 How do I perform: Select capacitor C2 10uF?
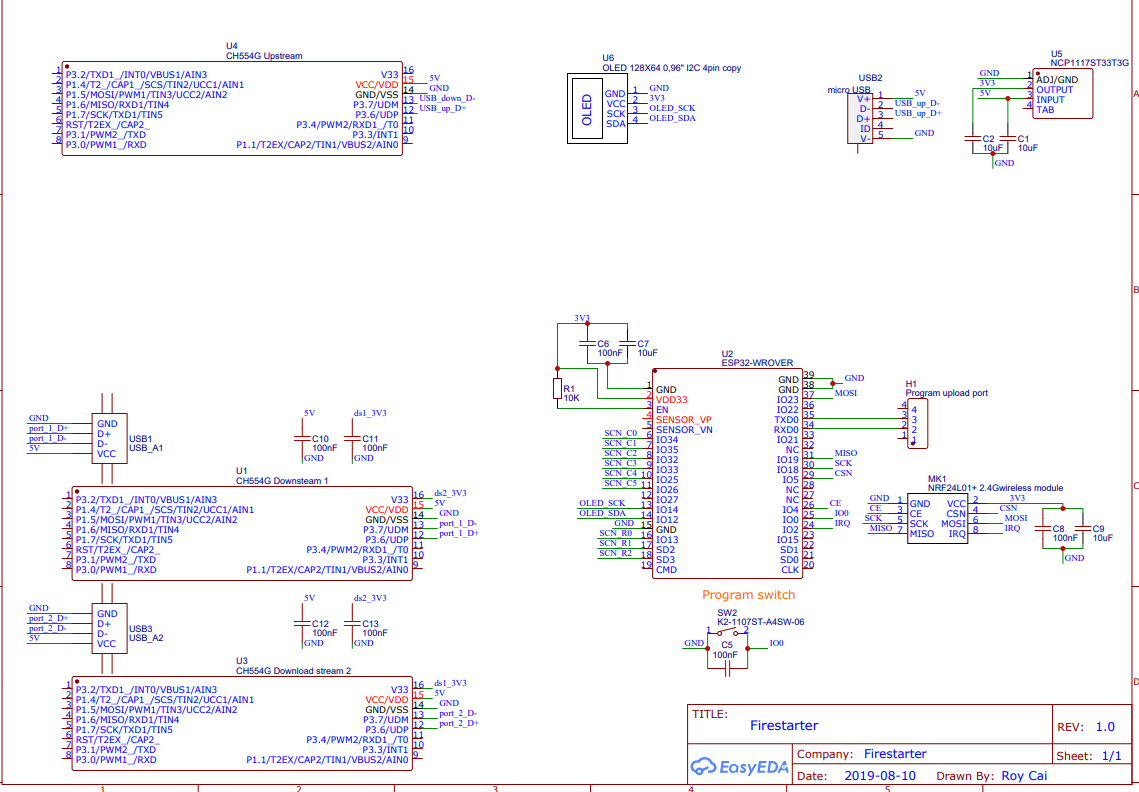[x=973, y=138]
